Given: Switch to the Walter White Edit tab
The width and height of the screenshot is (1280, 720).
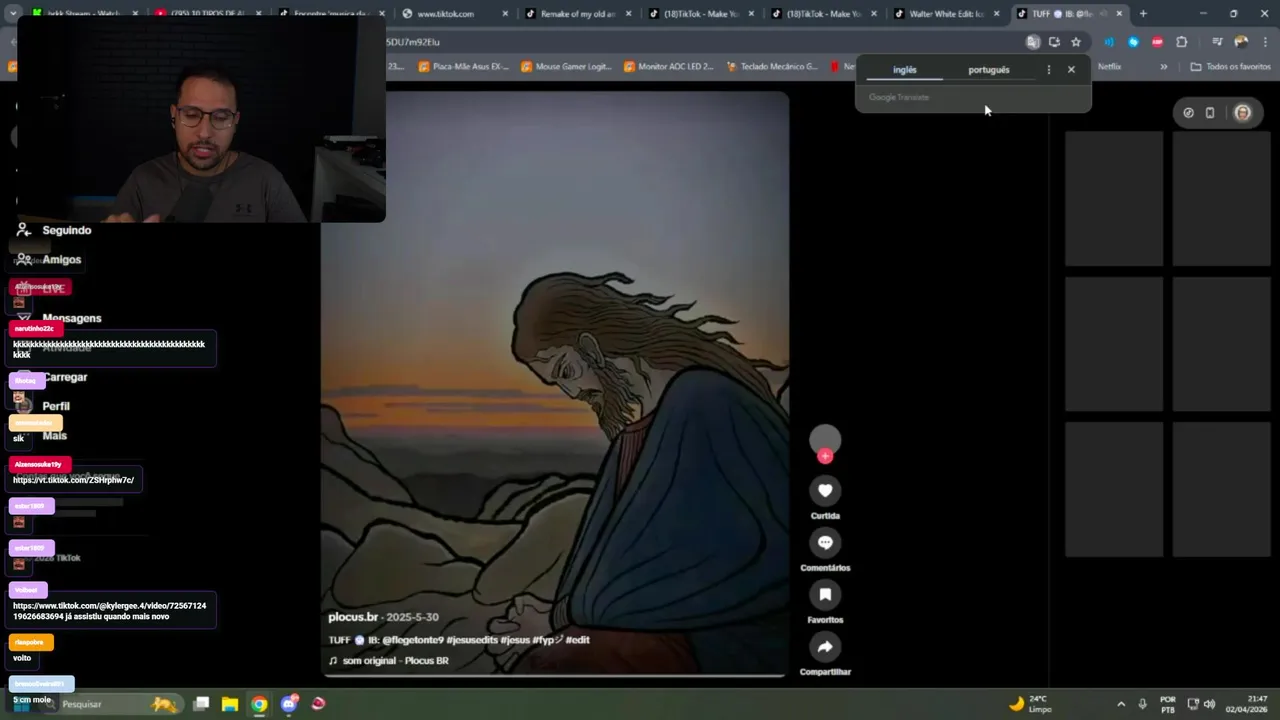Looking at the screenshot, I should pos(946,14).
